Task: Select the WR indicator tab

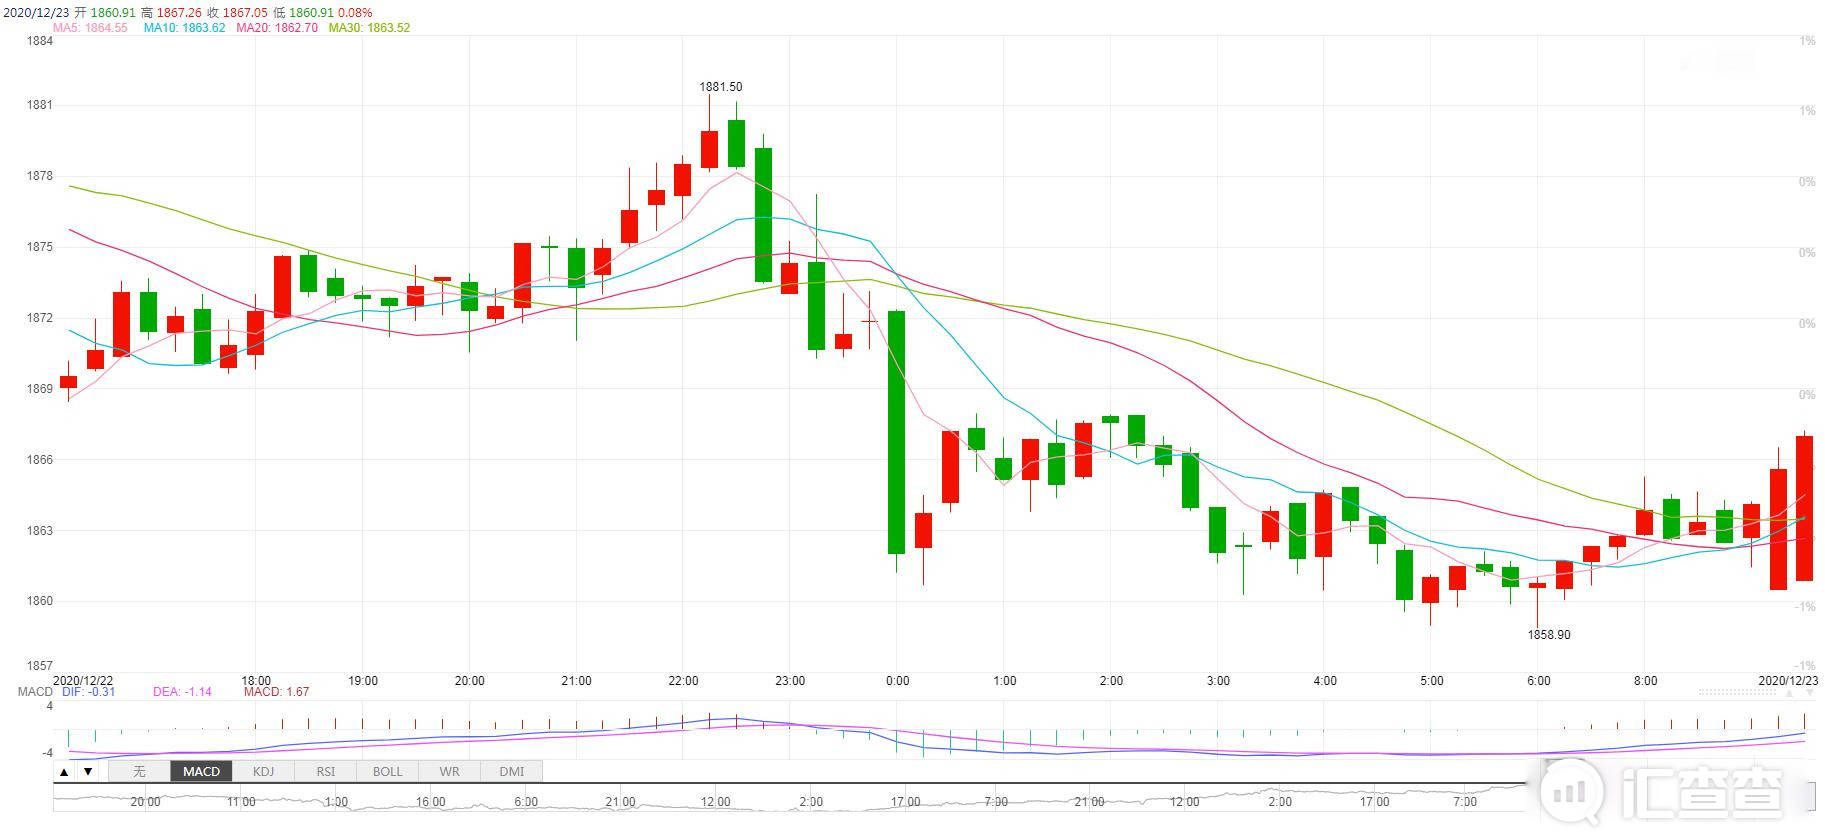Action: (449, 772)
